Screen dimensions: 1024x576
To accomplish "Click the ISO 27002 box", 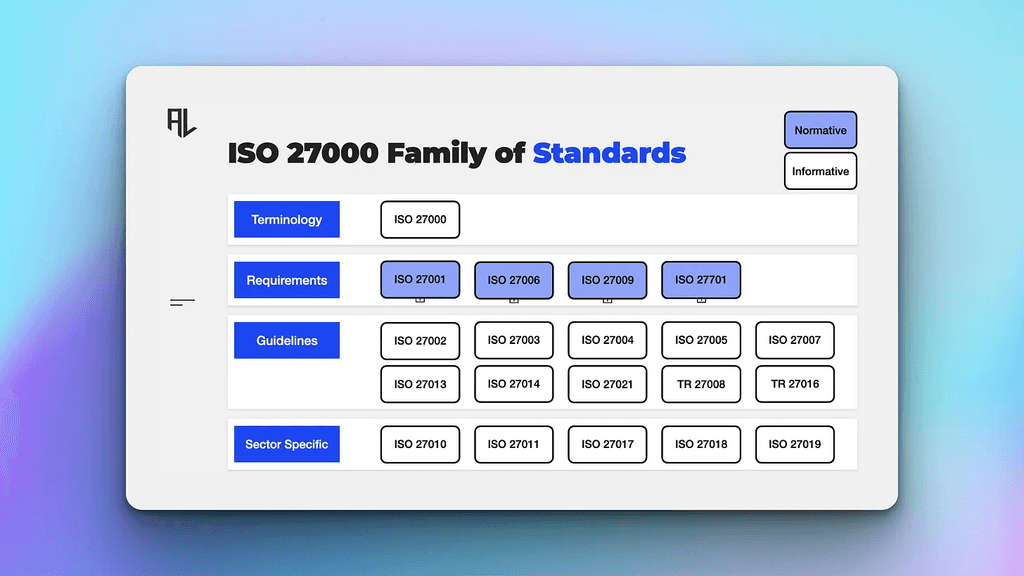I will point(419,340).
